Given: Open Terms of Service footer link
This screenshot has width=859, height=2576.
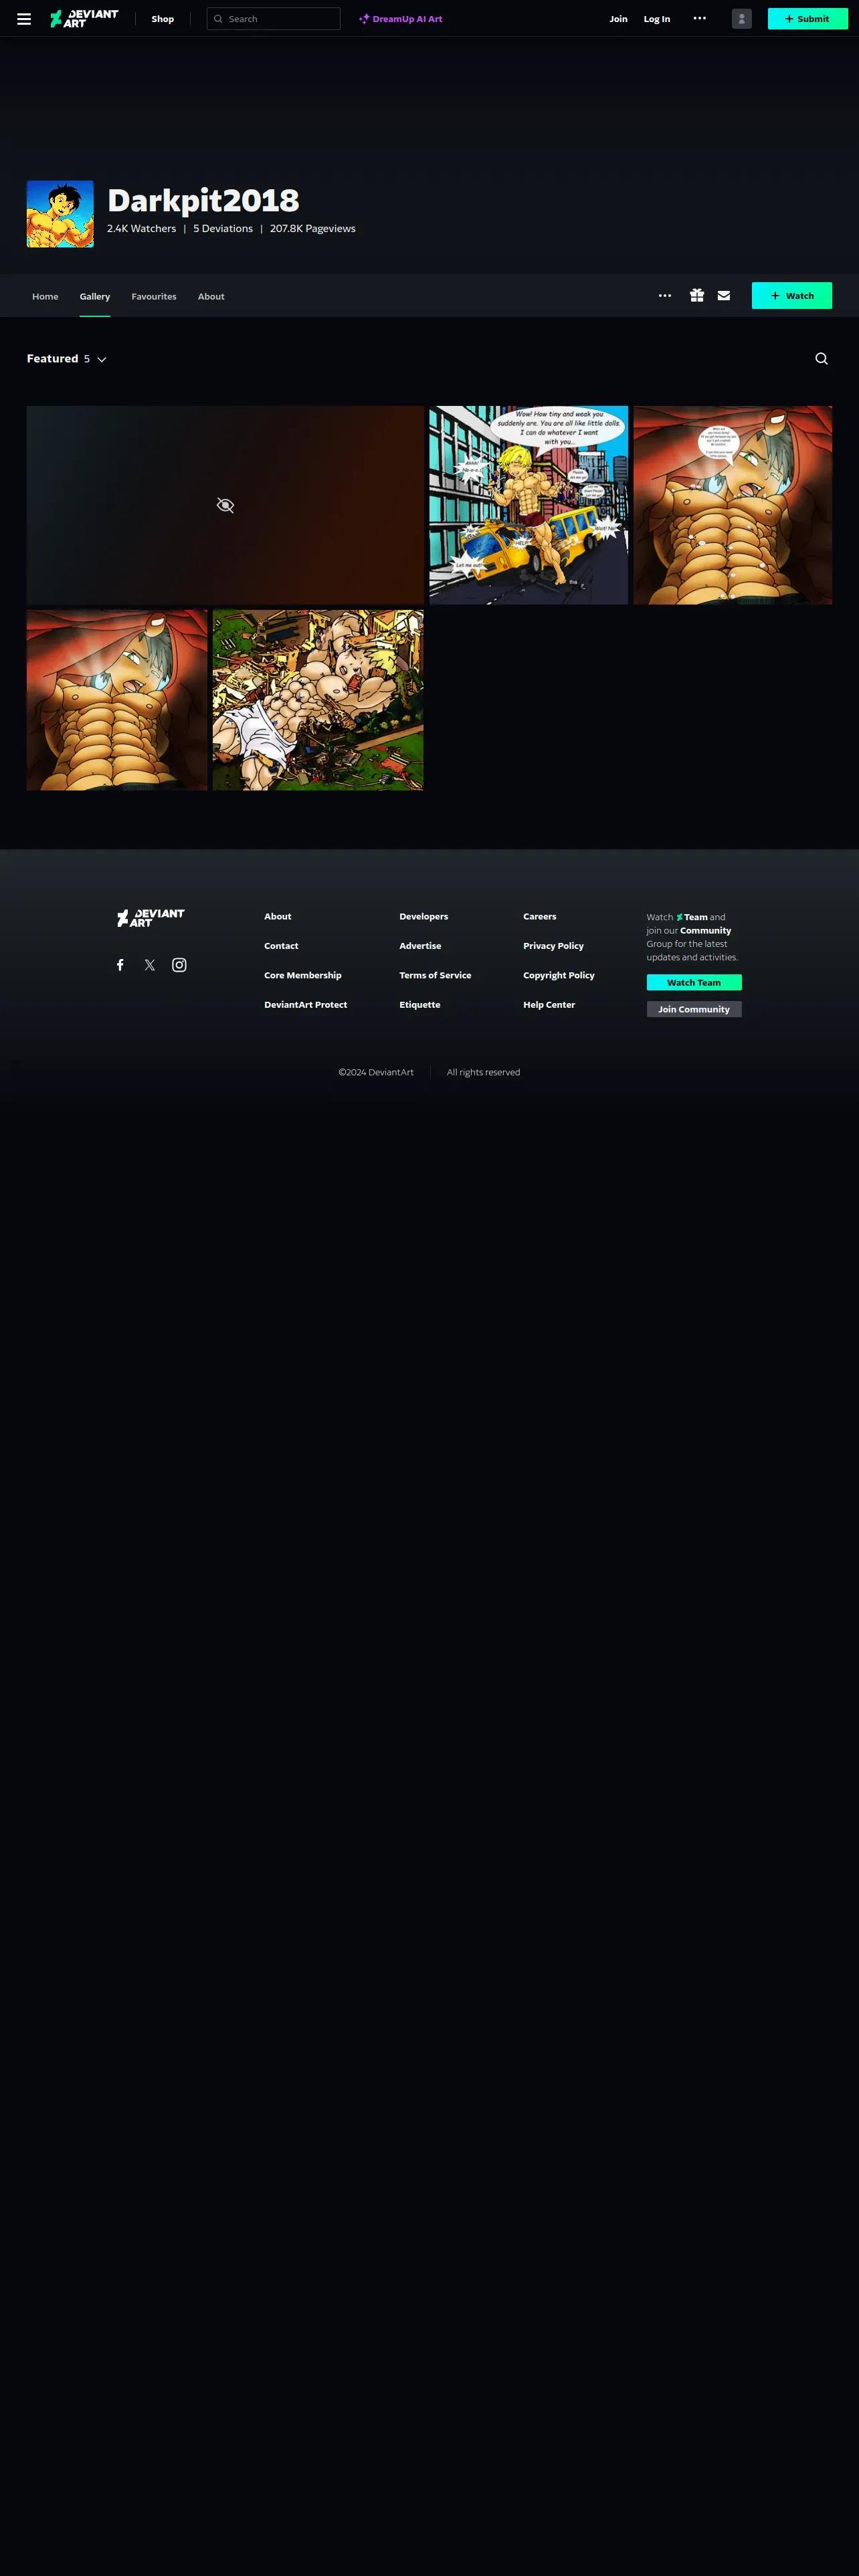Looking at the screenshot, I should click(435, 975).
